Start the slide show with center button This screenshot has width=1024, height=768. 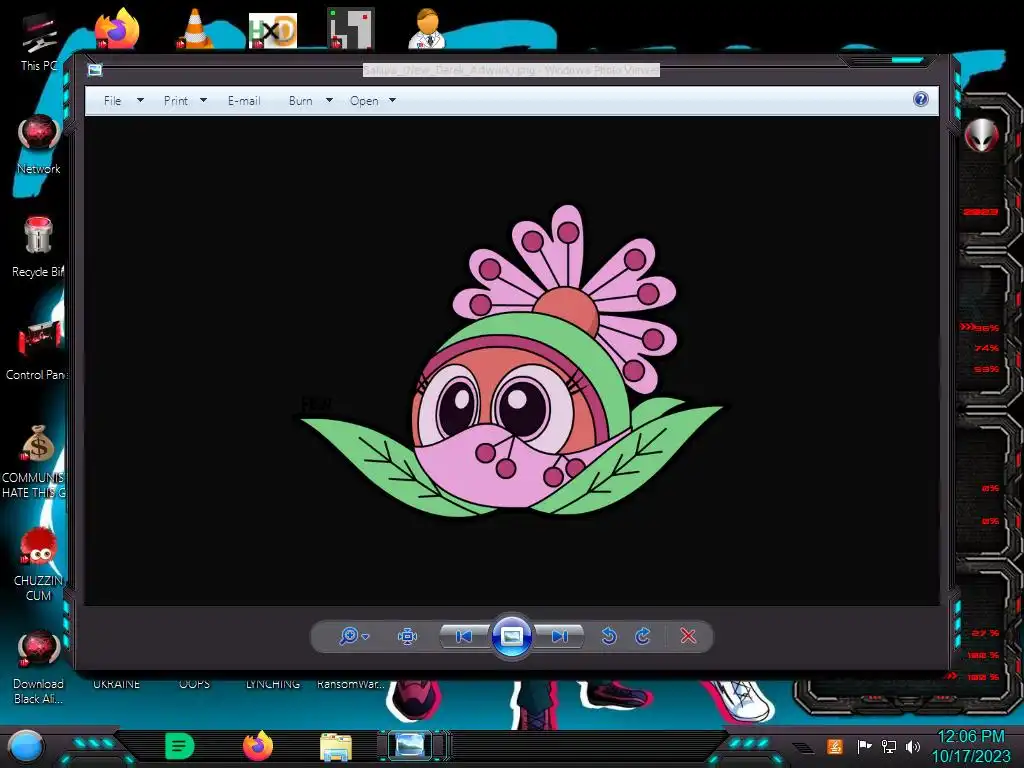pos(511,636)
